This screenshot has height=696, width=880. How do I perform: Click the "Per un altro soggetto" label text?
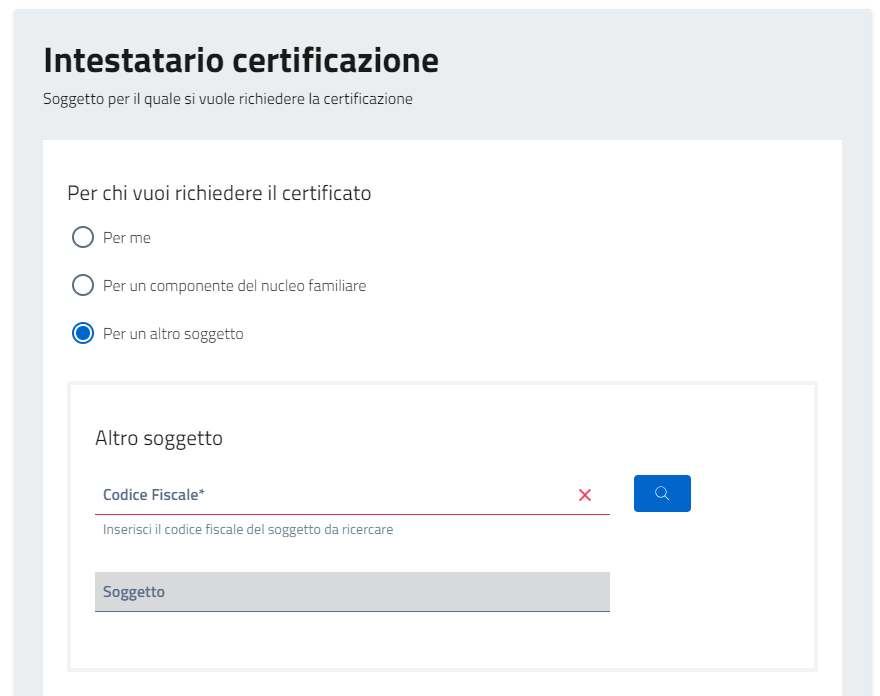pos(173,334)
